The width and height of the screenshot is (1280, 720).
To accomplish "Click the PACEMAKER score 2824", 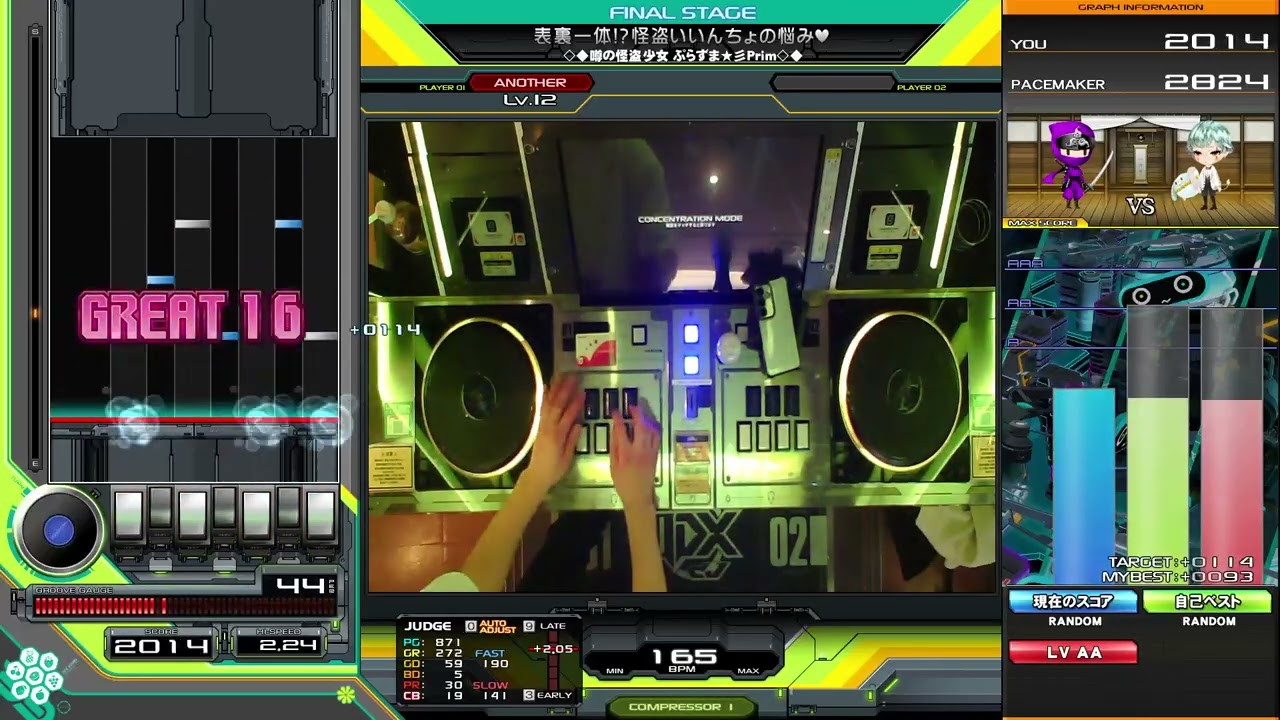I will point(1216,83).
